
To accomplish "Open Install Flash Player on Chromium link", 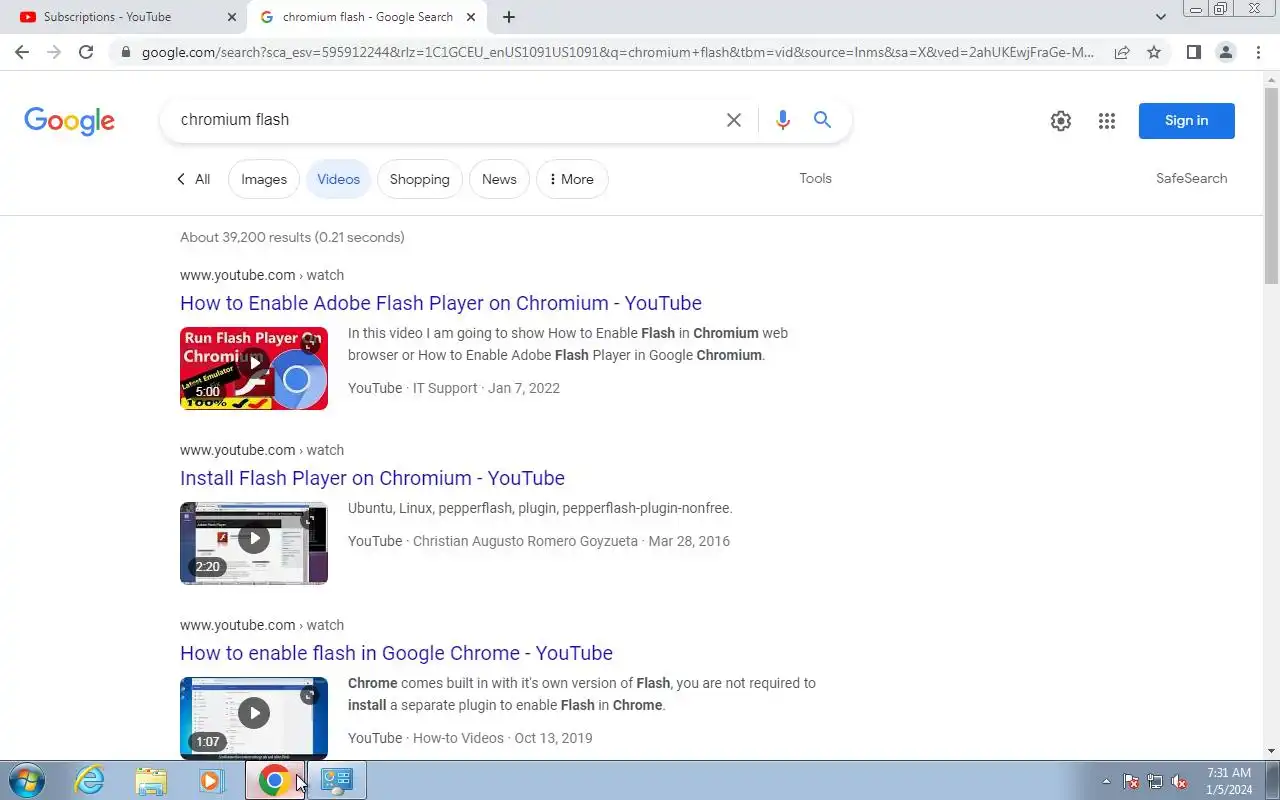I will pos(372,478).
